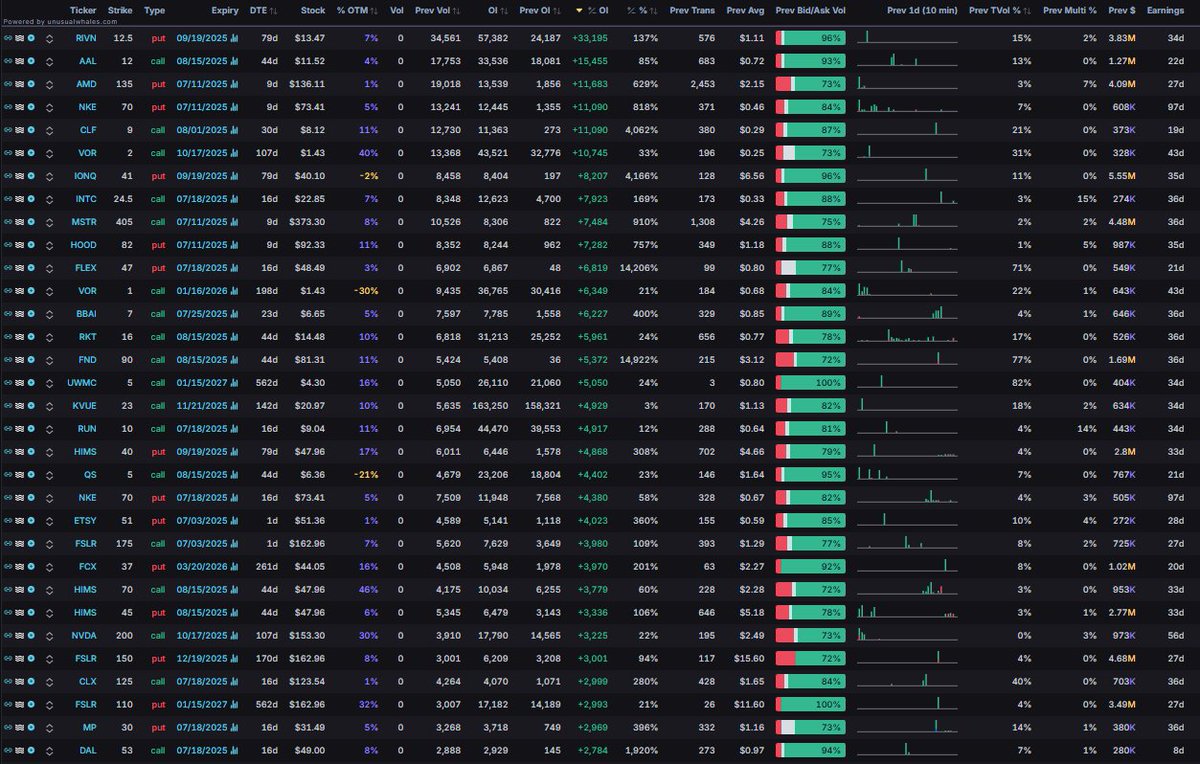Expand the NVDA row with its up-down chevron

[x=50, y=635]
